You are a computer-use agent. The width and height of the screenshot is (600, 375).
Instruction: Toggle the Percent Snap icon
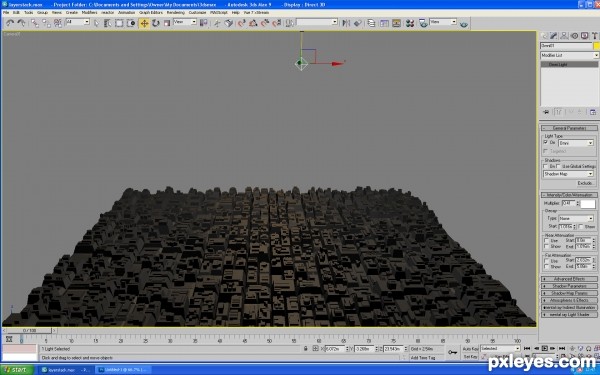tap(265, 23)
